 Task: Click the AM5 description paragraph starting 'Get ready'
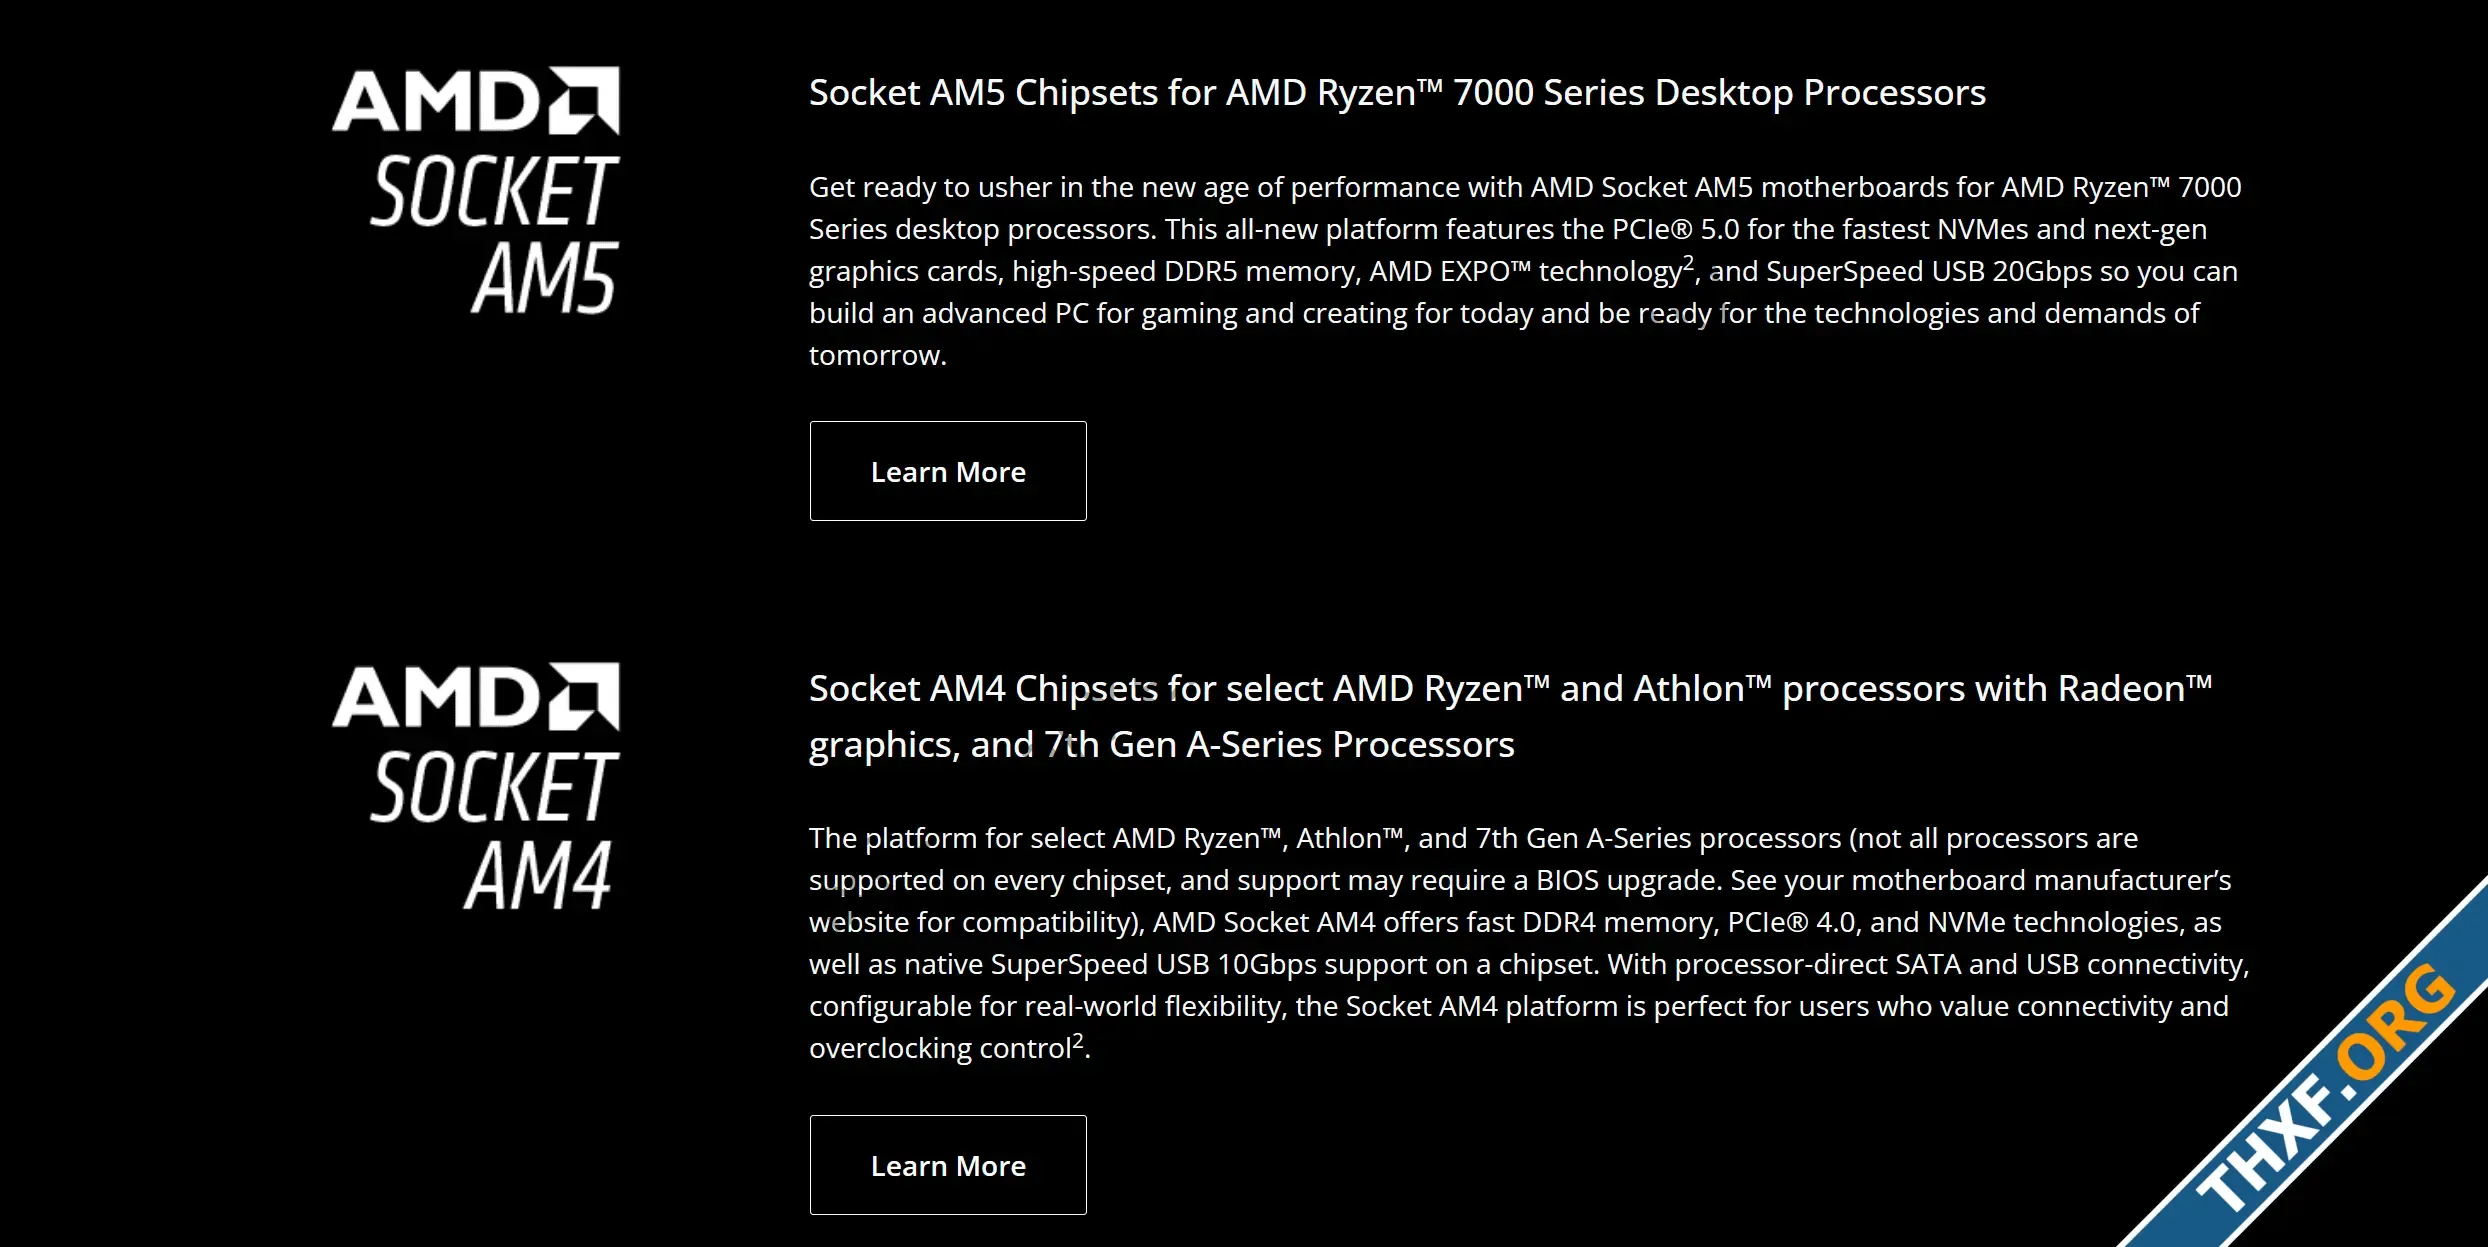click(x=1525, y=271)
